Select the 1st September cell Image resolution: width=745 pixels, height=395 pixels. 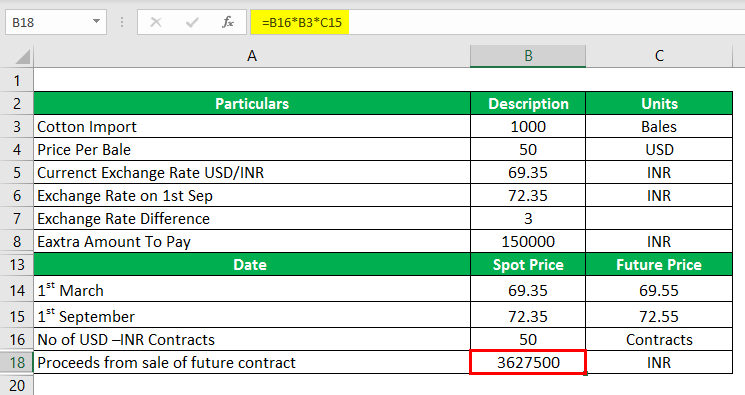click(x=252, y=315)
